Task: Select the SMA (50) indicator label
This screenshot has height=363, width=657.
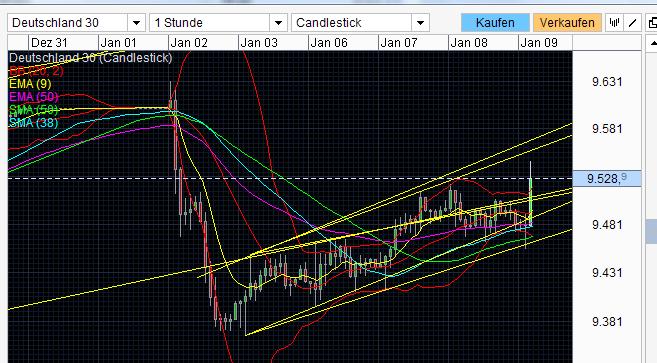Action: (34, 110)
